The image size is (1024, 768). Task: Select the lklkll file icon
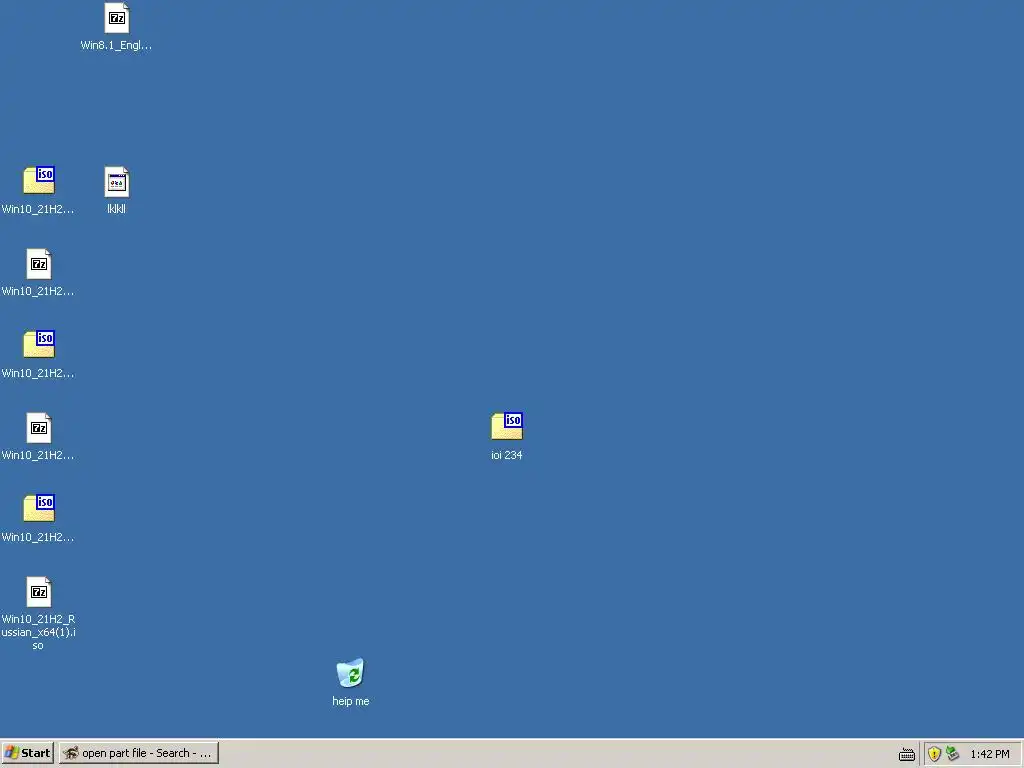(x=117, y=182)
